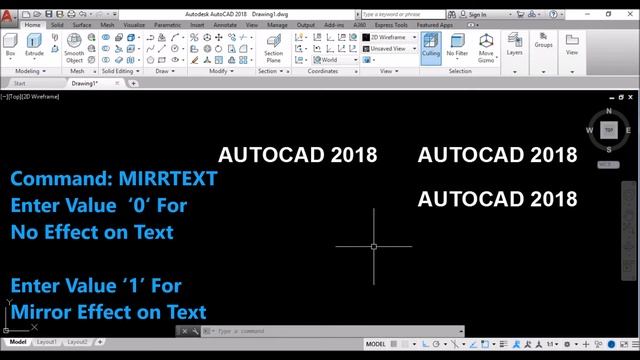Expand the Modify panel
Screen dimensions: 640x360
pos(221,71)
